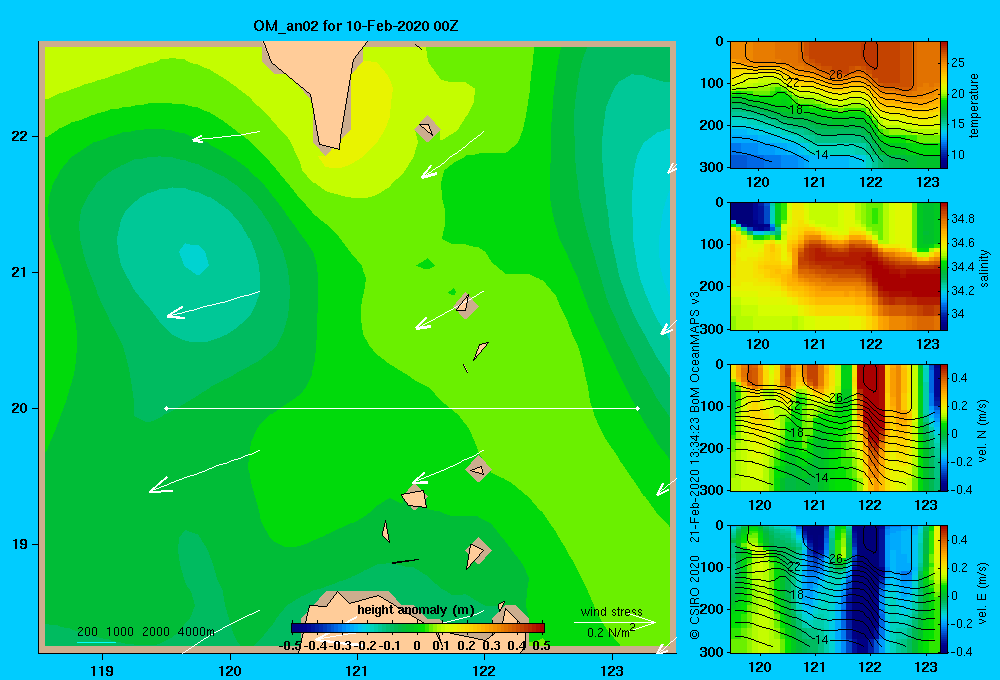Click the salinity color scale bar
Image resolution: width=1000 pixels, height=680 pixels.
tap(944, 267)
